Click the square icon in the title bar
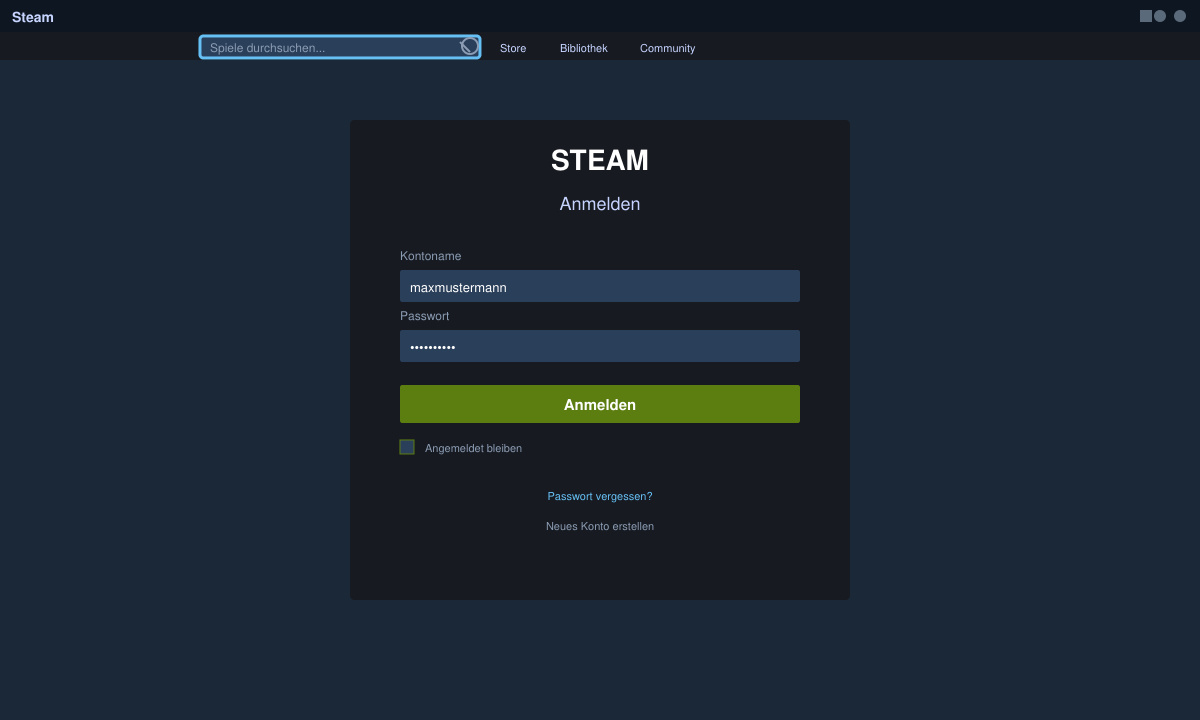This screenshot has width=1200, height=720. (x=1146, y=16)
